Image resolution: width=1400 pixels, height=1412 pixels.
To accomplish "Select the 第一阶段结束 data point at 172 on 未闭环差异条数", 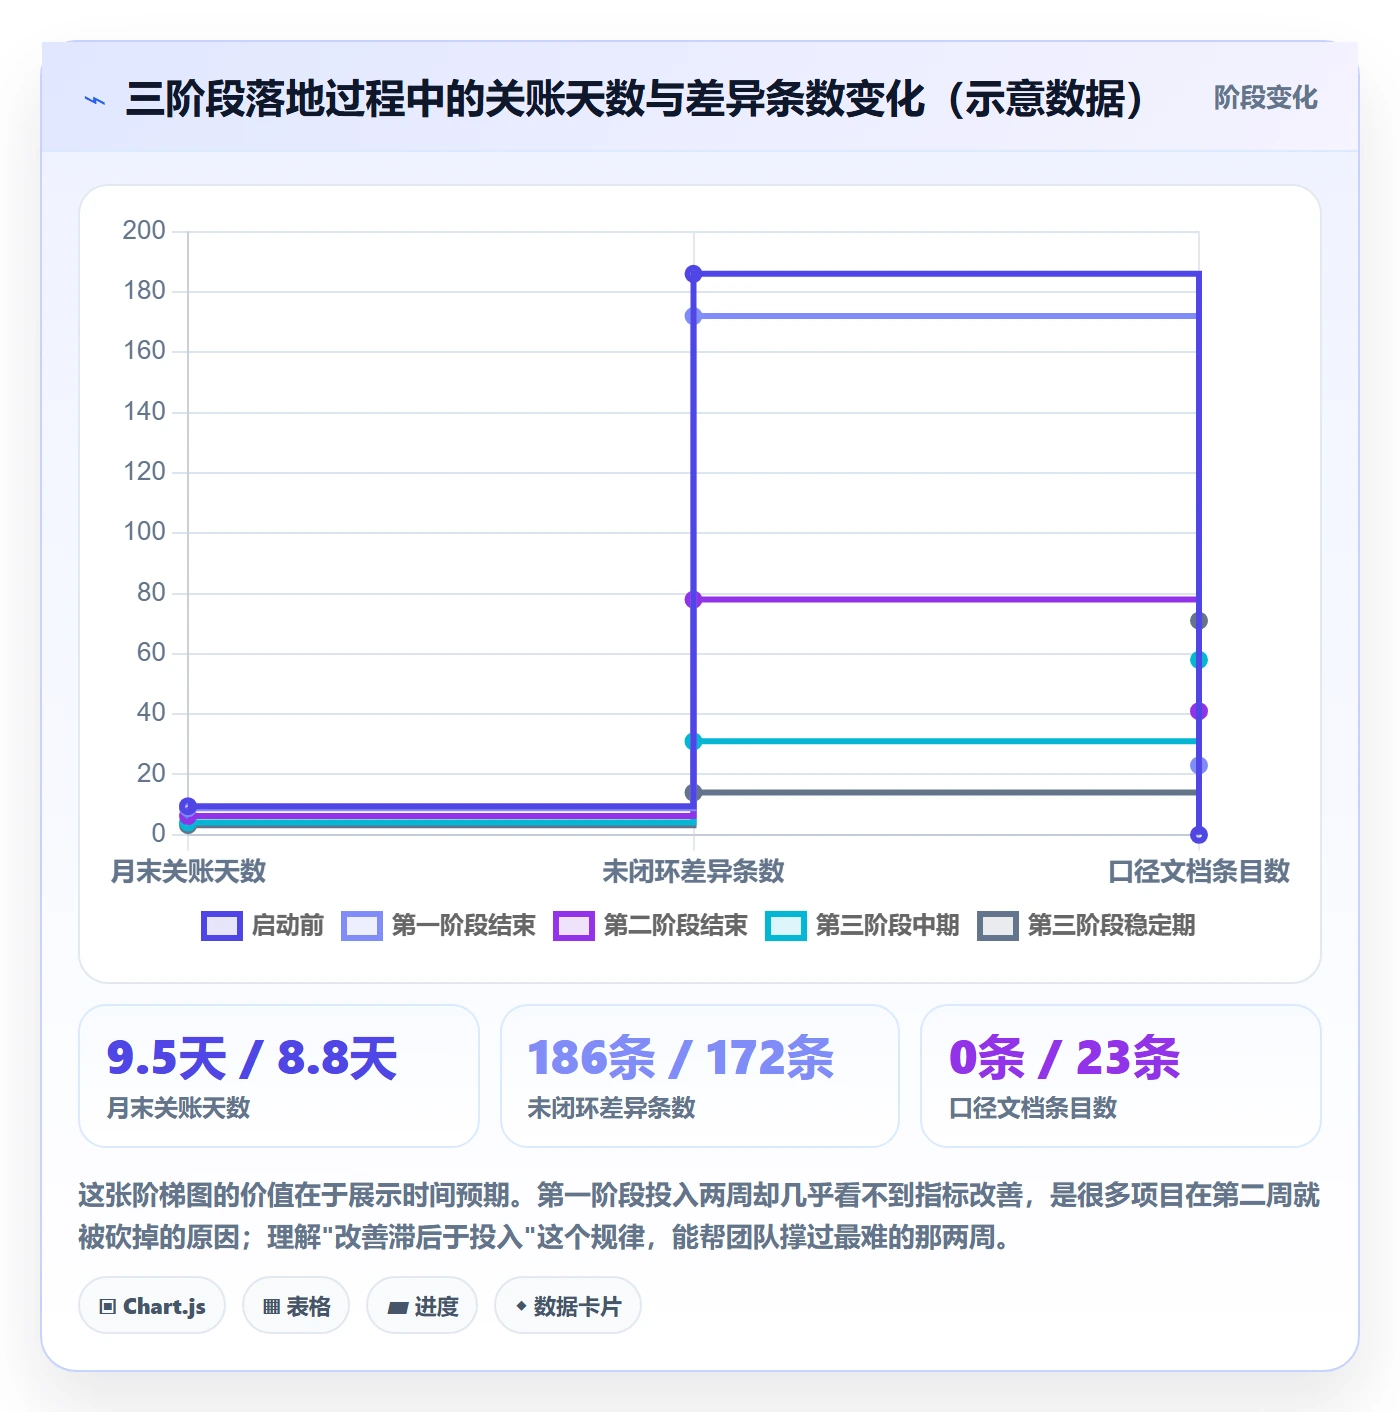I will click(x=693, y=316).
